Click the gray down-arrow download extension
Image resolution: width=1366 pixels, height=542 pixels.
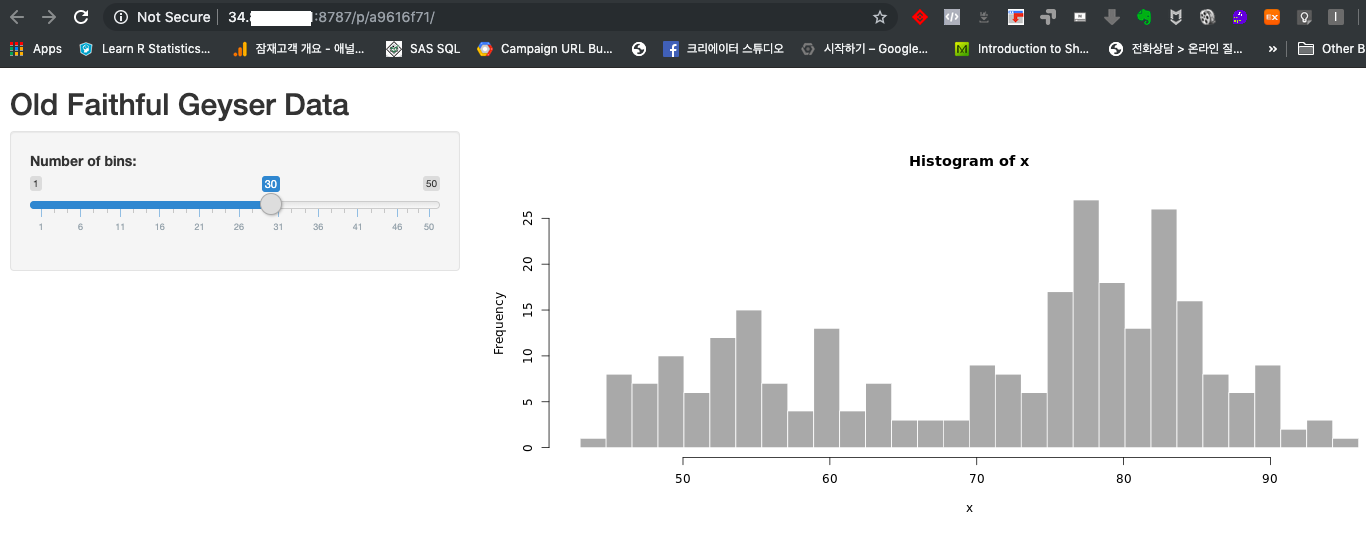(x=1111, y=17)
